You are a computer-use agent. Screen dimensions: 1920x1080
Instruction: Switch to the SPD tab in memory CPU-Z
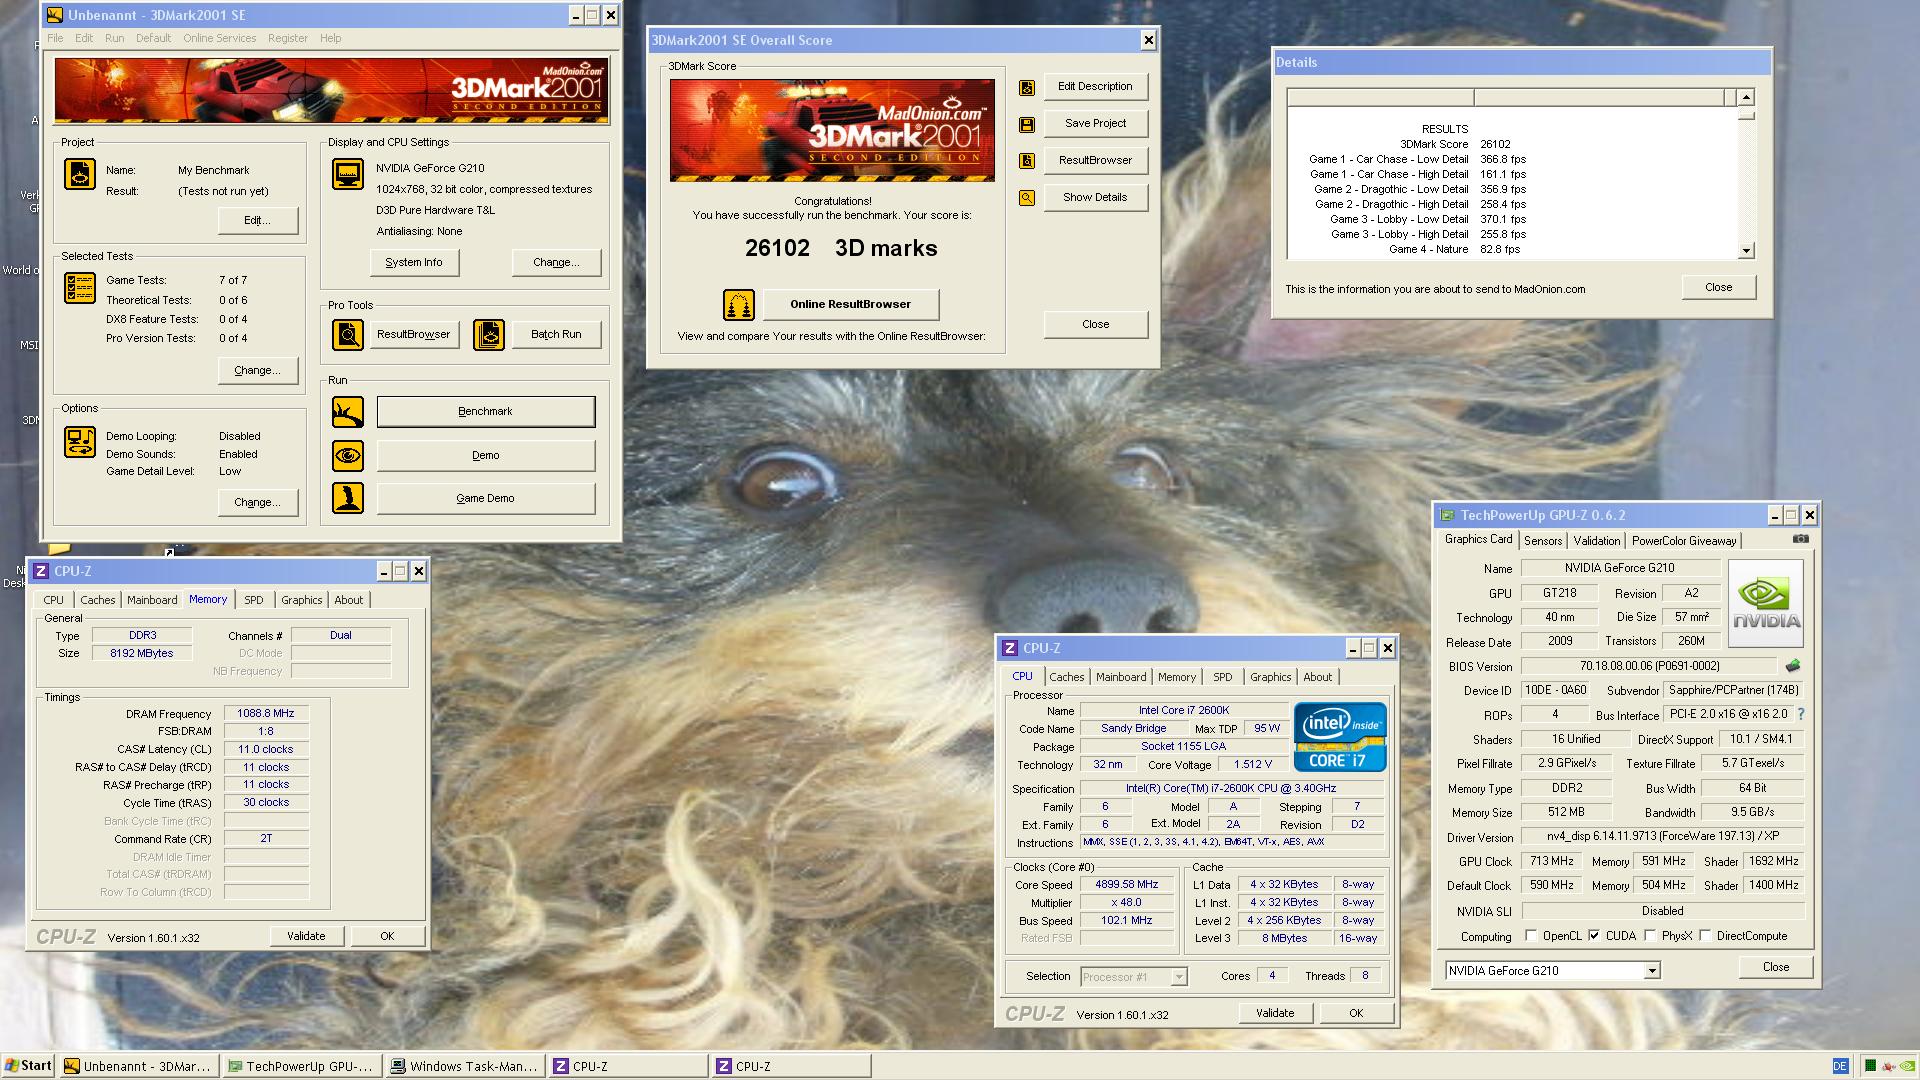pos(254,600)
